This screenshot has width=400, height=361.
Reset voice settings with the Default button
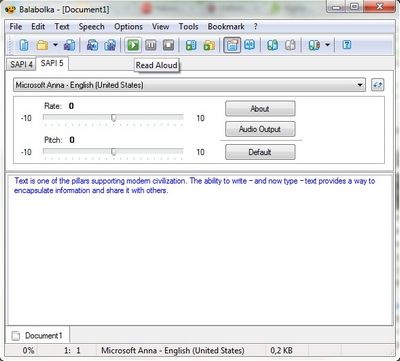260,152
